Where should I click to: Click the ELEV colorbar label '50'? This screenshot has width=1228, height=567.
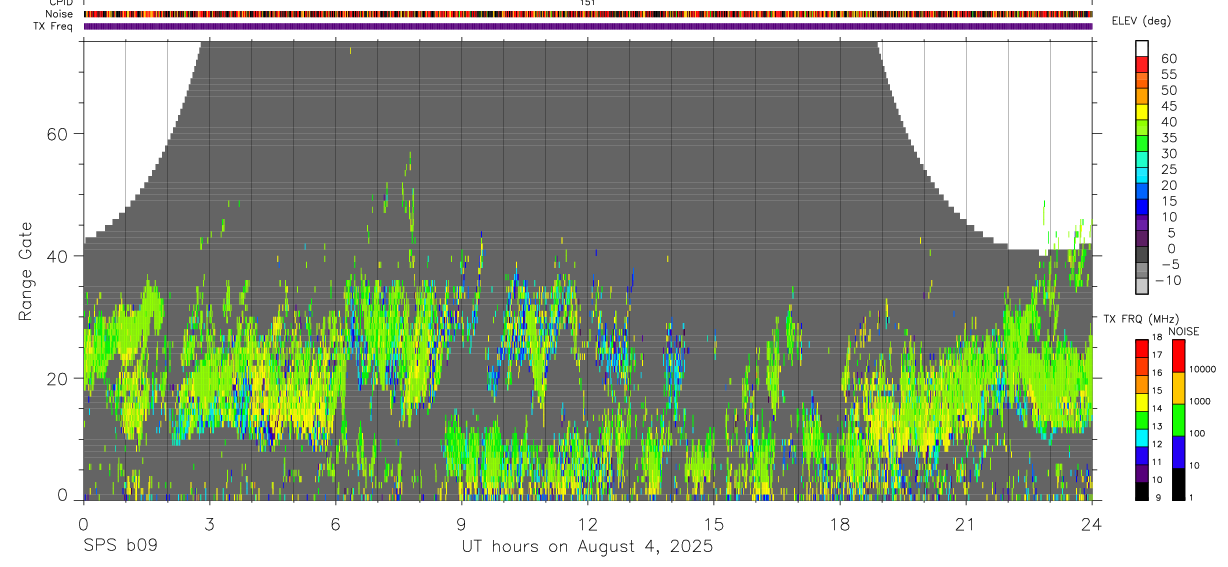click(x=1169, y=91)
